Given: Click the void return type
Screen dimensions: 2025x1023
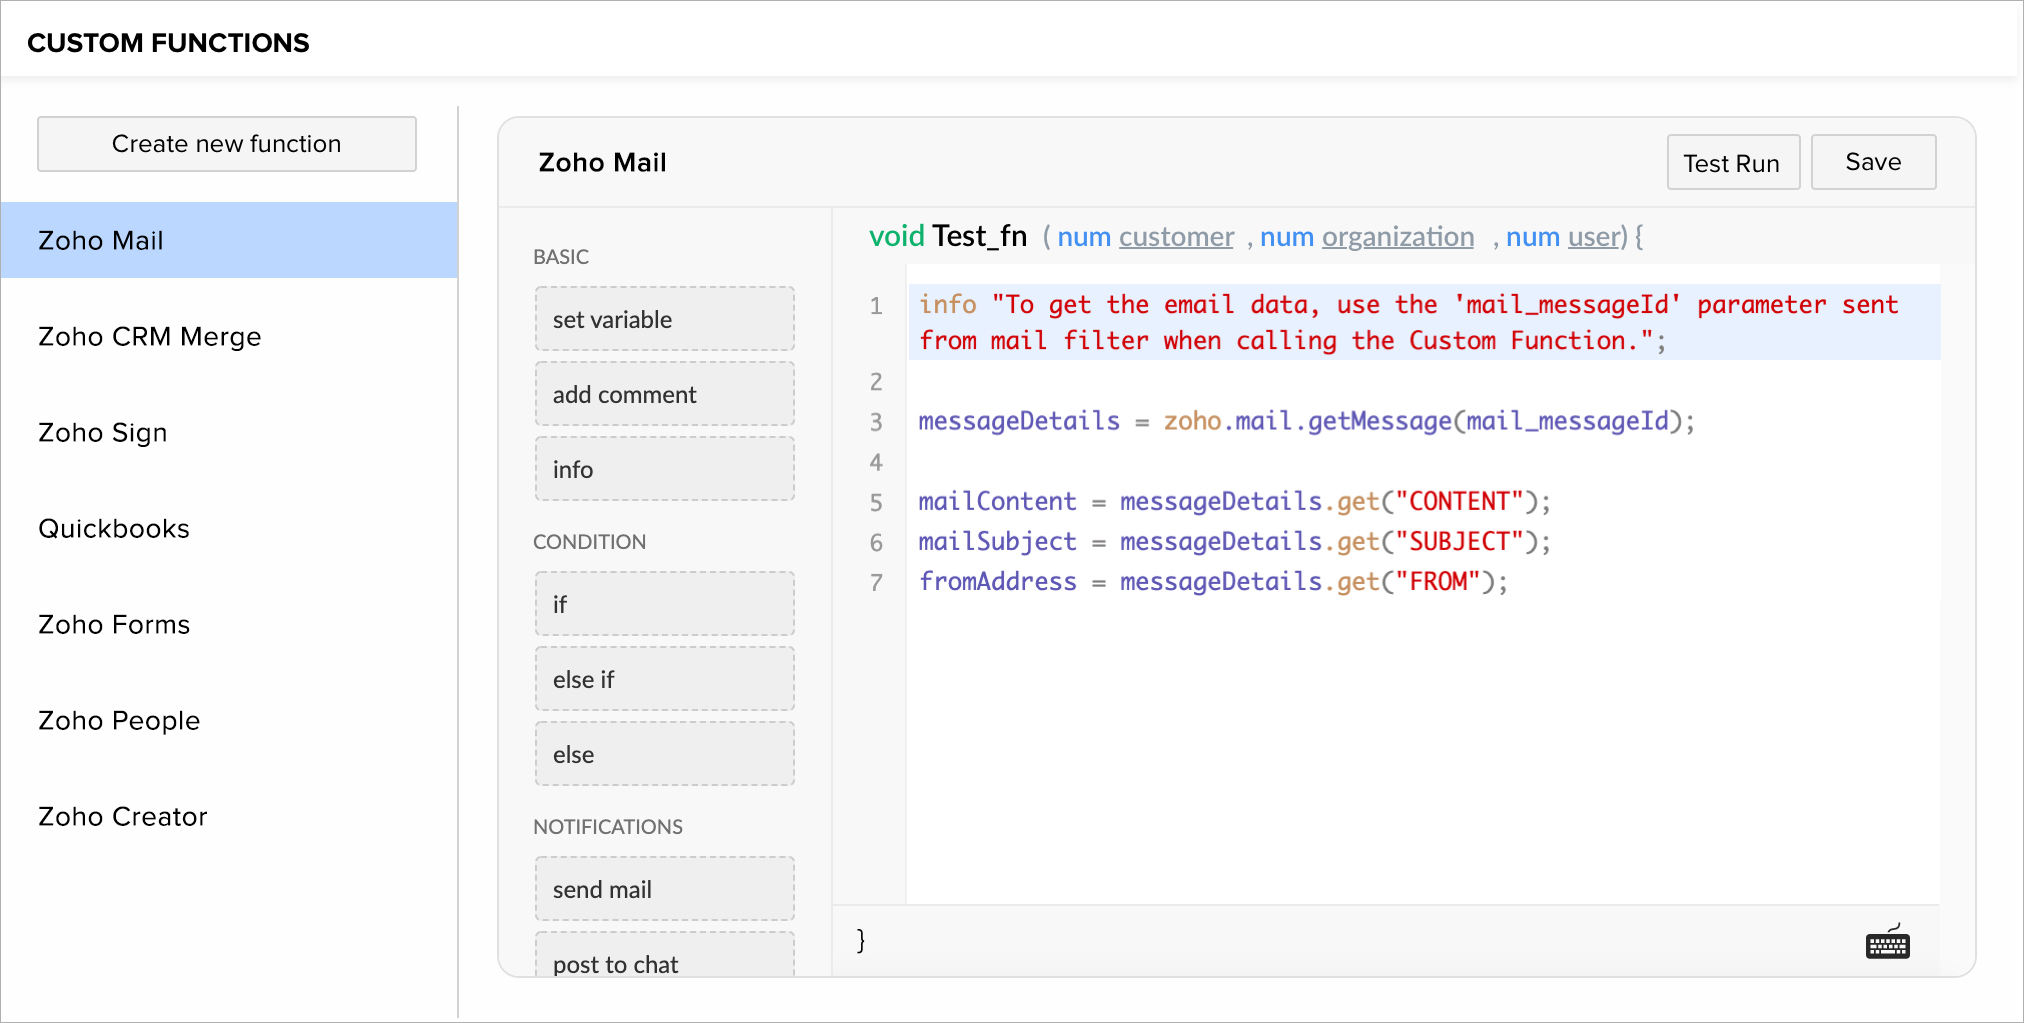Looking at the screenshot, I should click(896, 236).
